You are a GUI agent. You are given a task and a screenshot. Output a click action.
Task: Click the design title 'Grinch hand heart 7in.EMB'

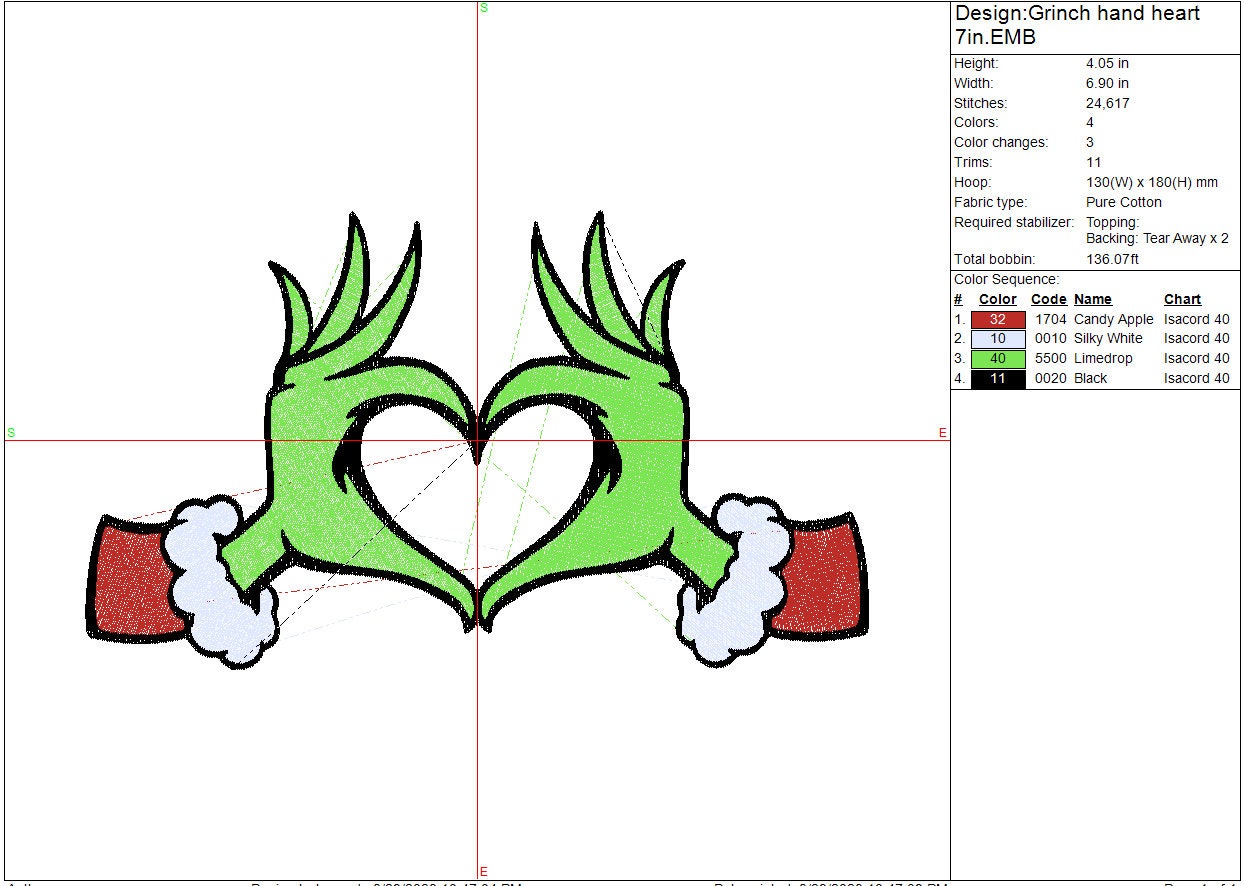pos(1077,25)
